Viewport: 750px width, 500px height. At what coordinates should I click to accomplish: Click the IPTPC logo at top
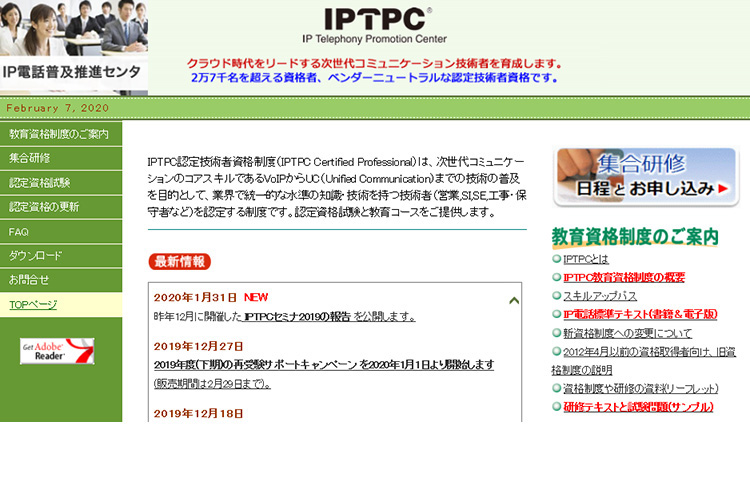[x=375, y=25]
